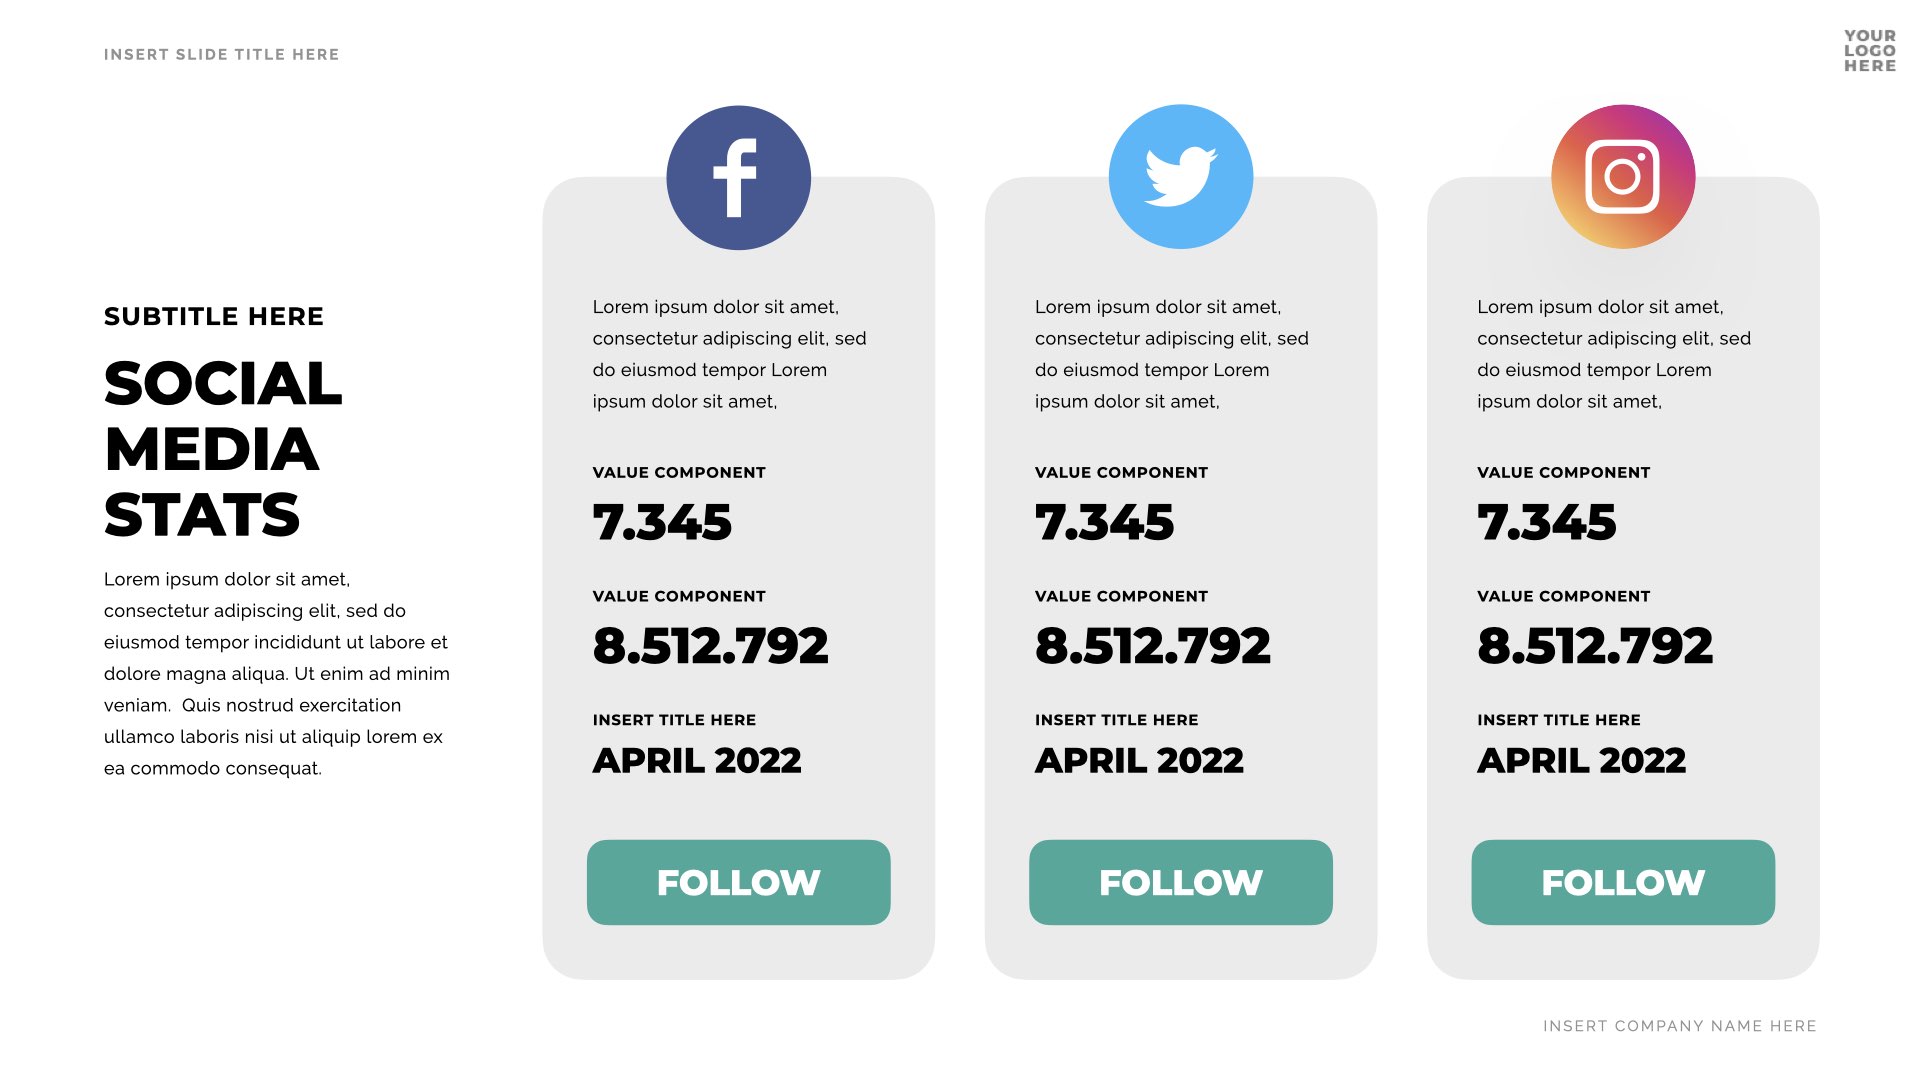Click the 8.512.792 value in the Twitter card
Viewport: 1920px width, 1080px height.
[1152, 646]
